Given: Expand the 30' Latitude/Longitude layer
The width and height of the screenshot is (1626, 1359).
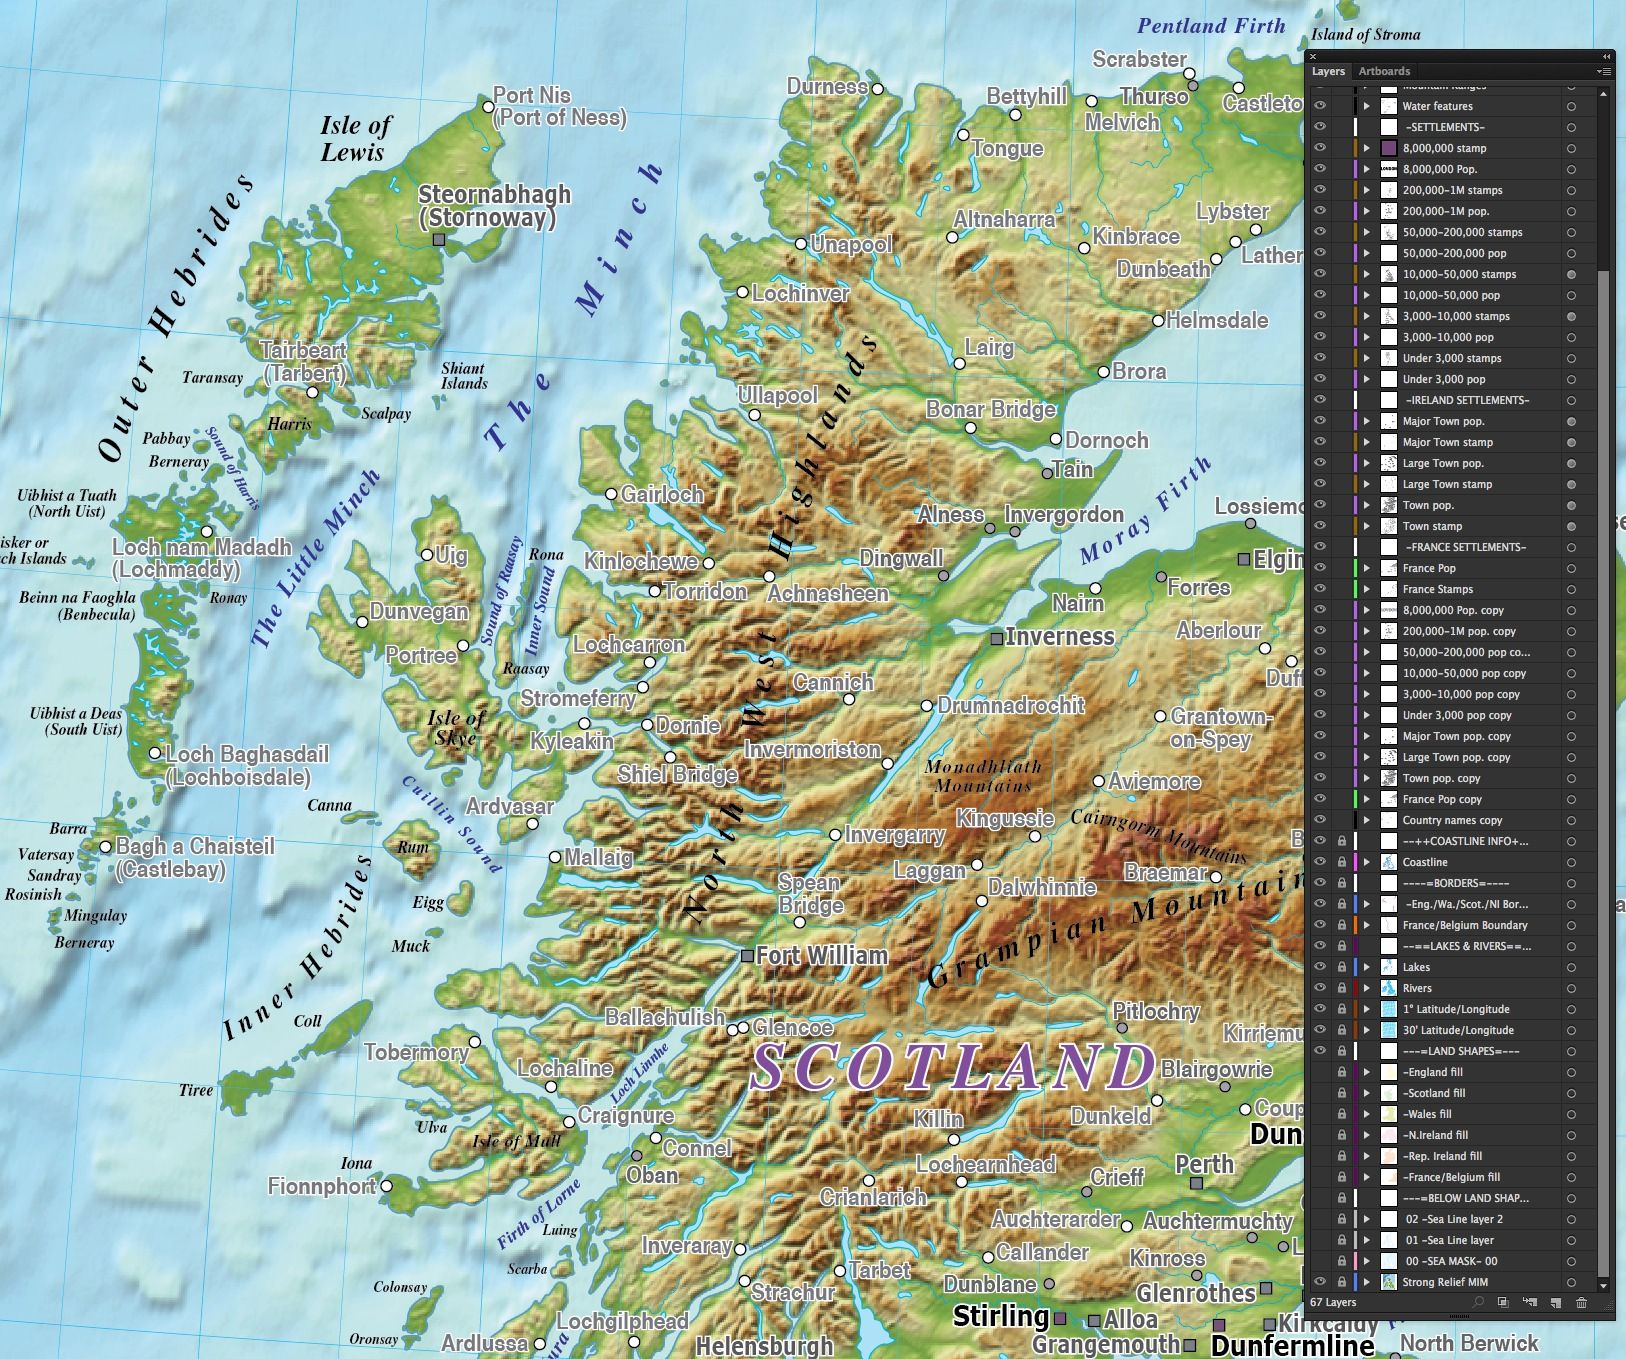Looking at the screenshot, I should (x=1367, y=1030).
